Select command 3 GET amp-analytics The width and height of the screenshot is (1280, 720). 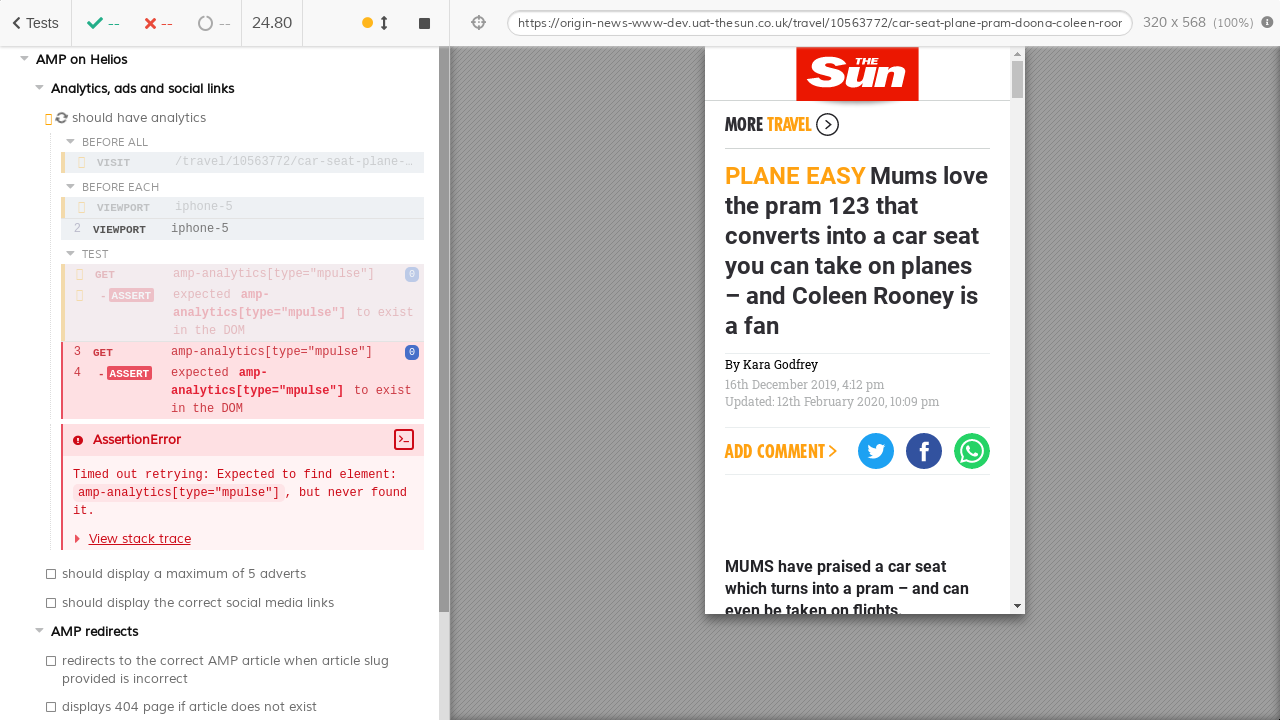[x=243, y=352]
